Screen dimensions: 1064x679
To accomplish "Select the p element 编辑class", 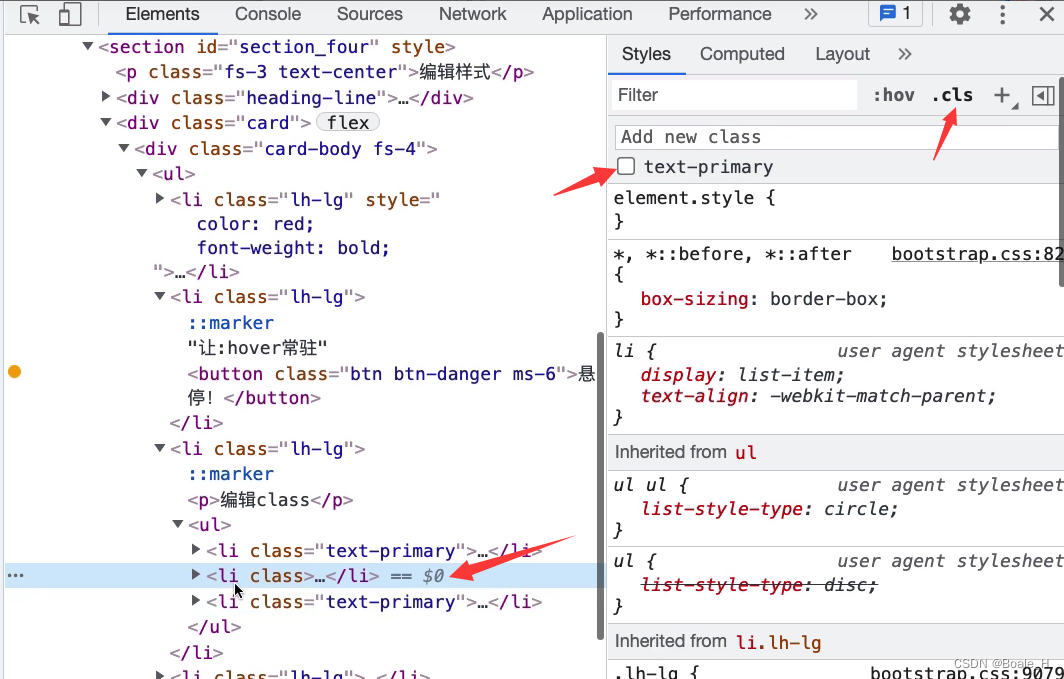I will coord(271,500).
